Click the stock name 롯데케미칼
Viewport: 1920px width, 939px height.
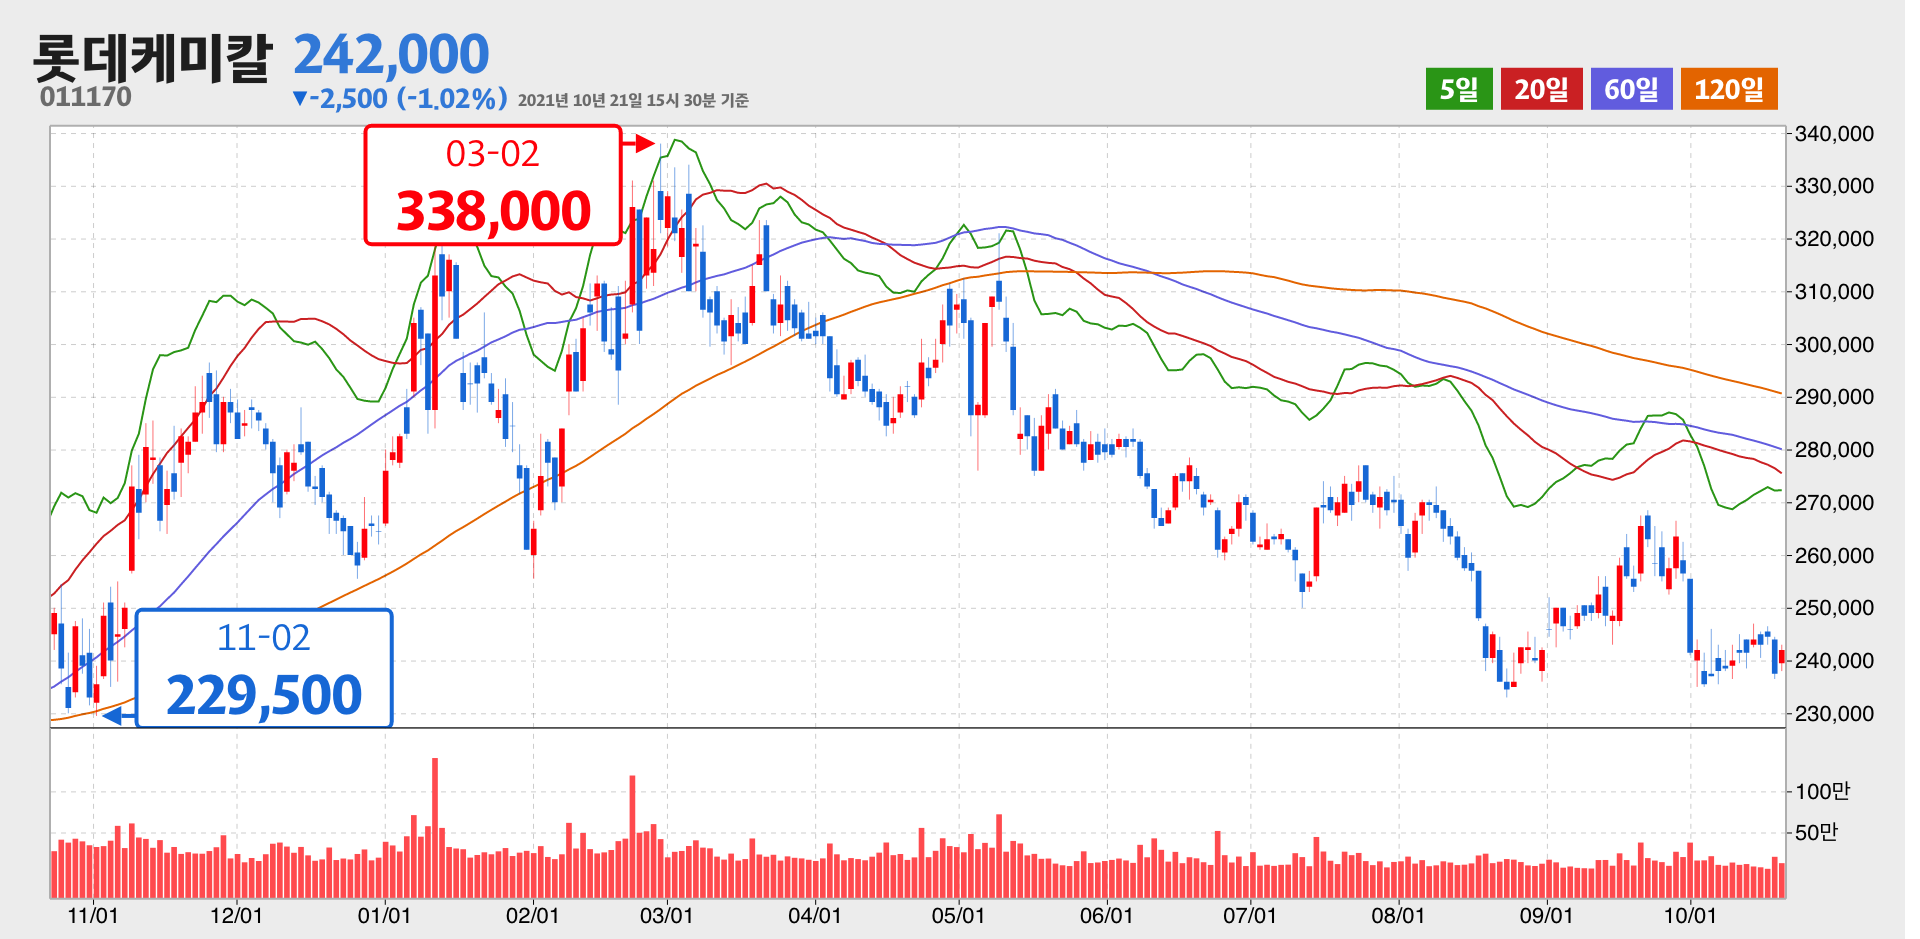(152, 58)
